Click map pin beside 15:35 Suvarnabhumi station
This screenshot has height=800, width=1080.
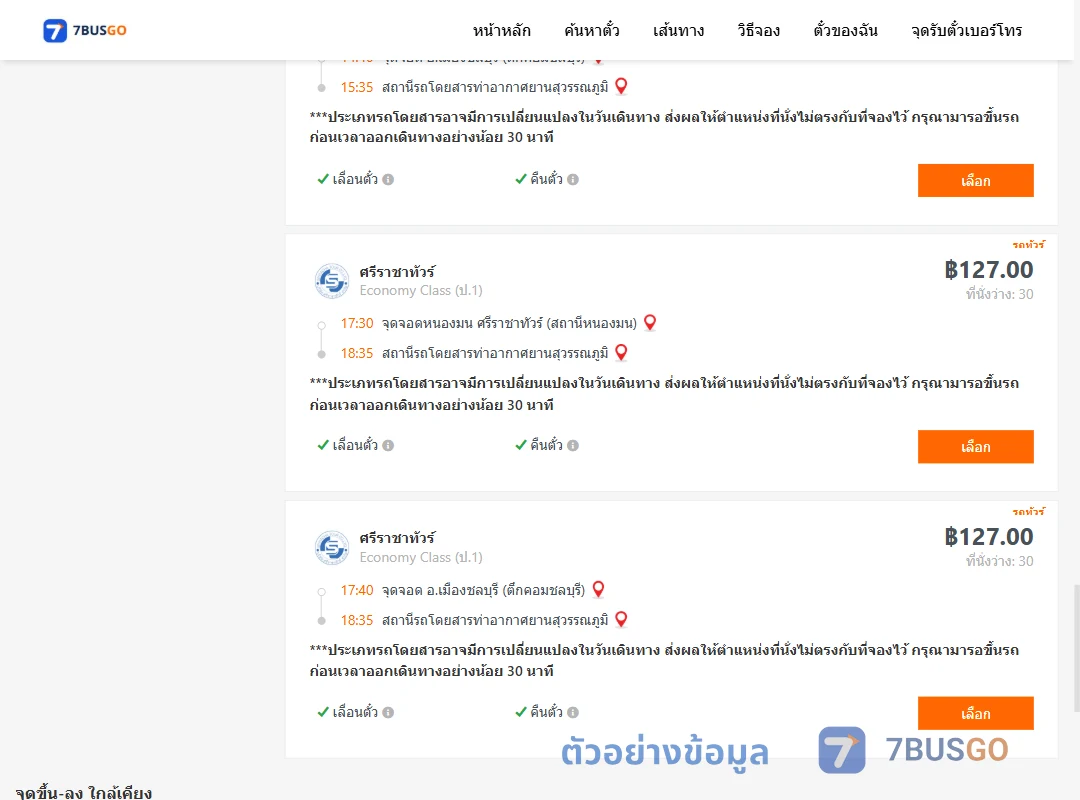pyautogui.click(x=621, y=86)
